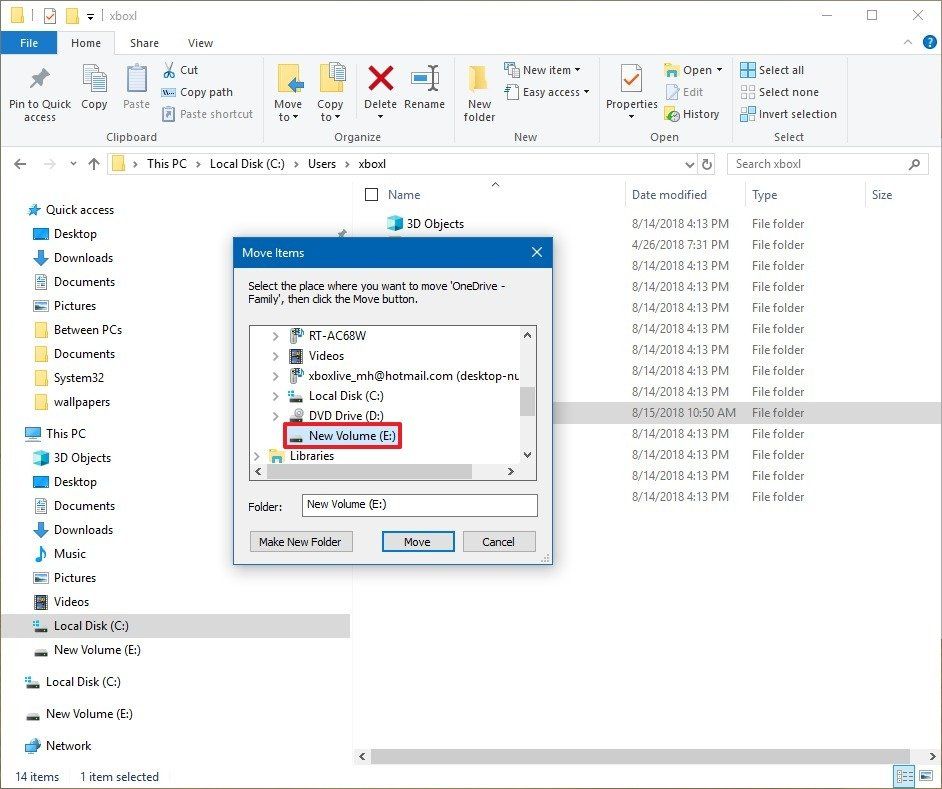
Task: Select the Cut icon
Action: pos(170,70)
